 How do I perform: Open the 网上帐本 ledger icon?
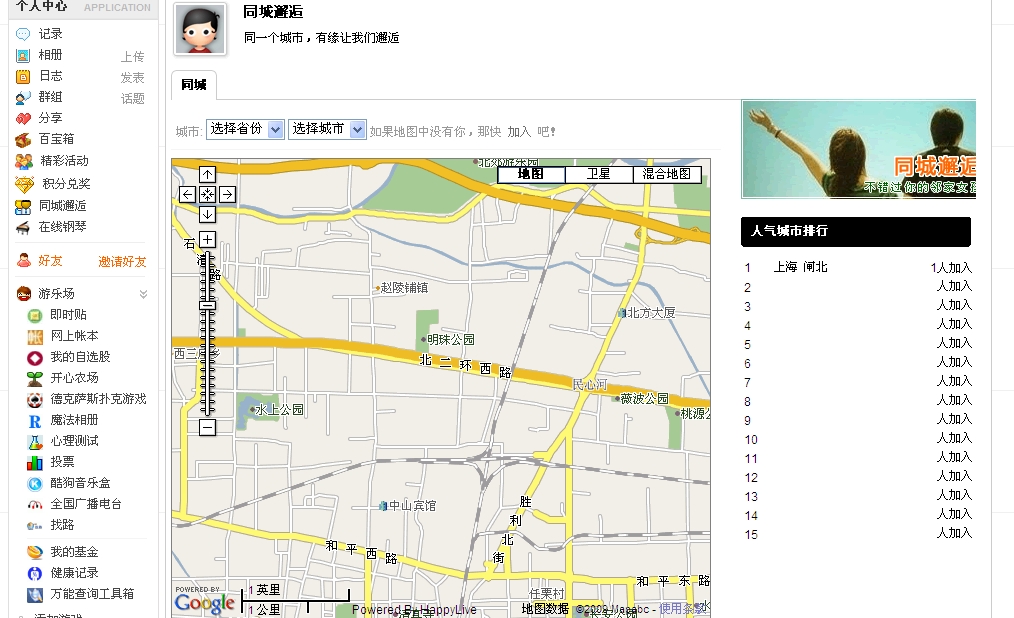34,336
